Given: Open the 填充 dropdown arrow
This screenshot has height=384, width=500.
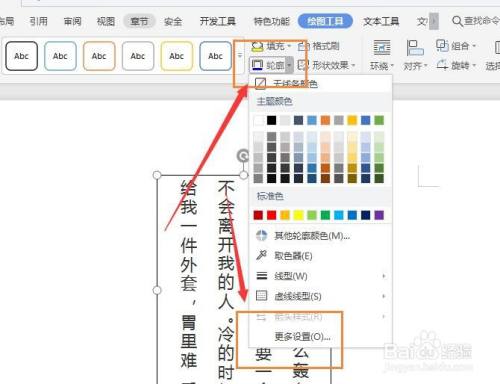Looking at the screenshot, I should coord(289,46).
